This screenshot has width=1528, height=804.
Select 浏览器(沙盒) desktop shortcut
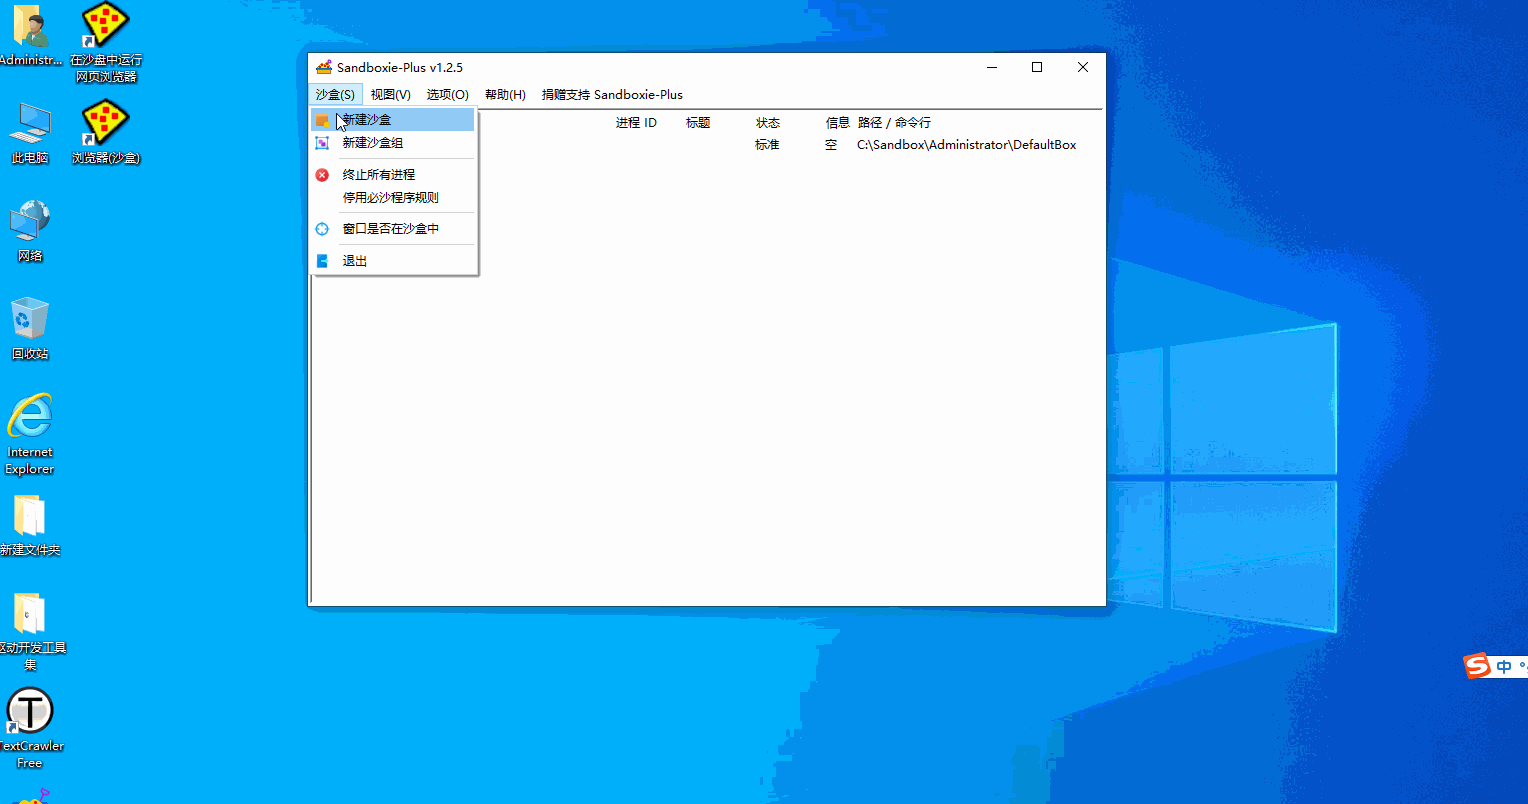(106, 133)
